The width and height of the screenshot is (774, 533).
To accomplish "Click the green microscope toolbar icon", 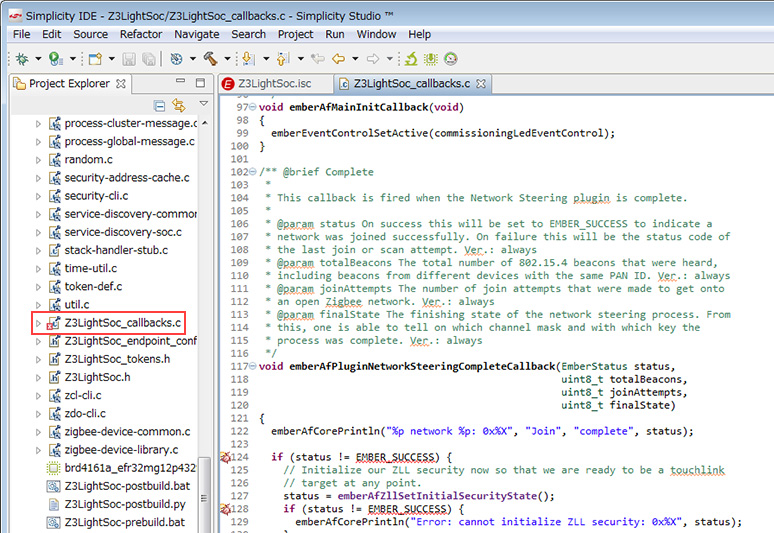I will (411, 59).
